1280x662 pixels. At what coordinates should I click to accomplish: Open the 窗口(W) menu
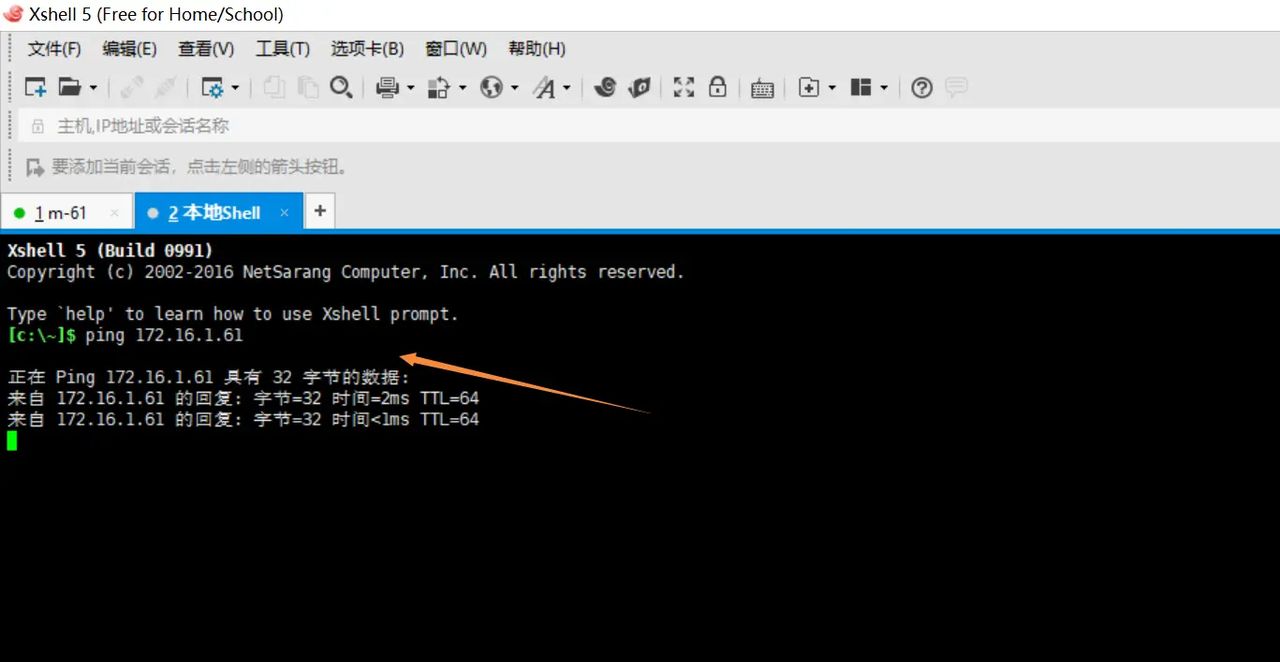pos(455,48)
